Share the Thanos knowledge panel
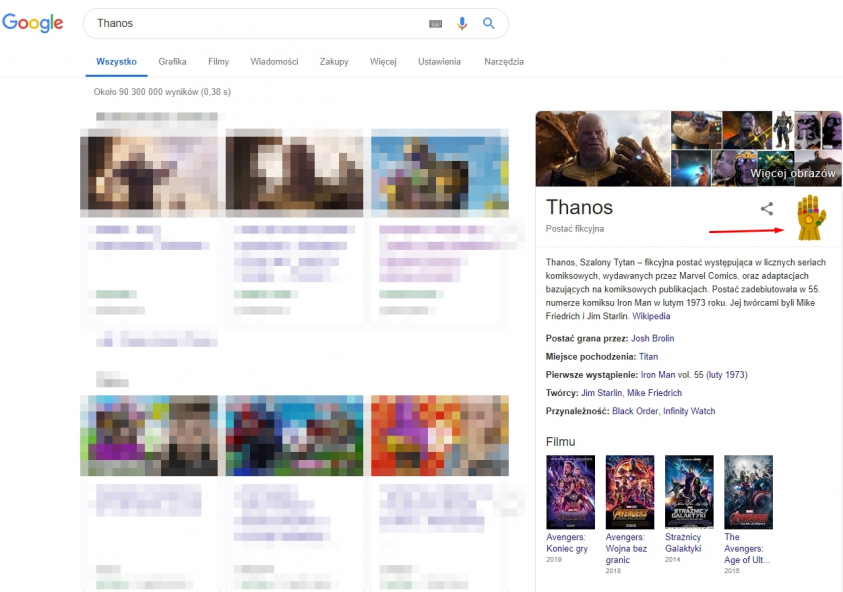This screenshot has height=592, width=843. pyautogui.click(x=766, y=209)
